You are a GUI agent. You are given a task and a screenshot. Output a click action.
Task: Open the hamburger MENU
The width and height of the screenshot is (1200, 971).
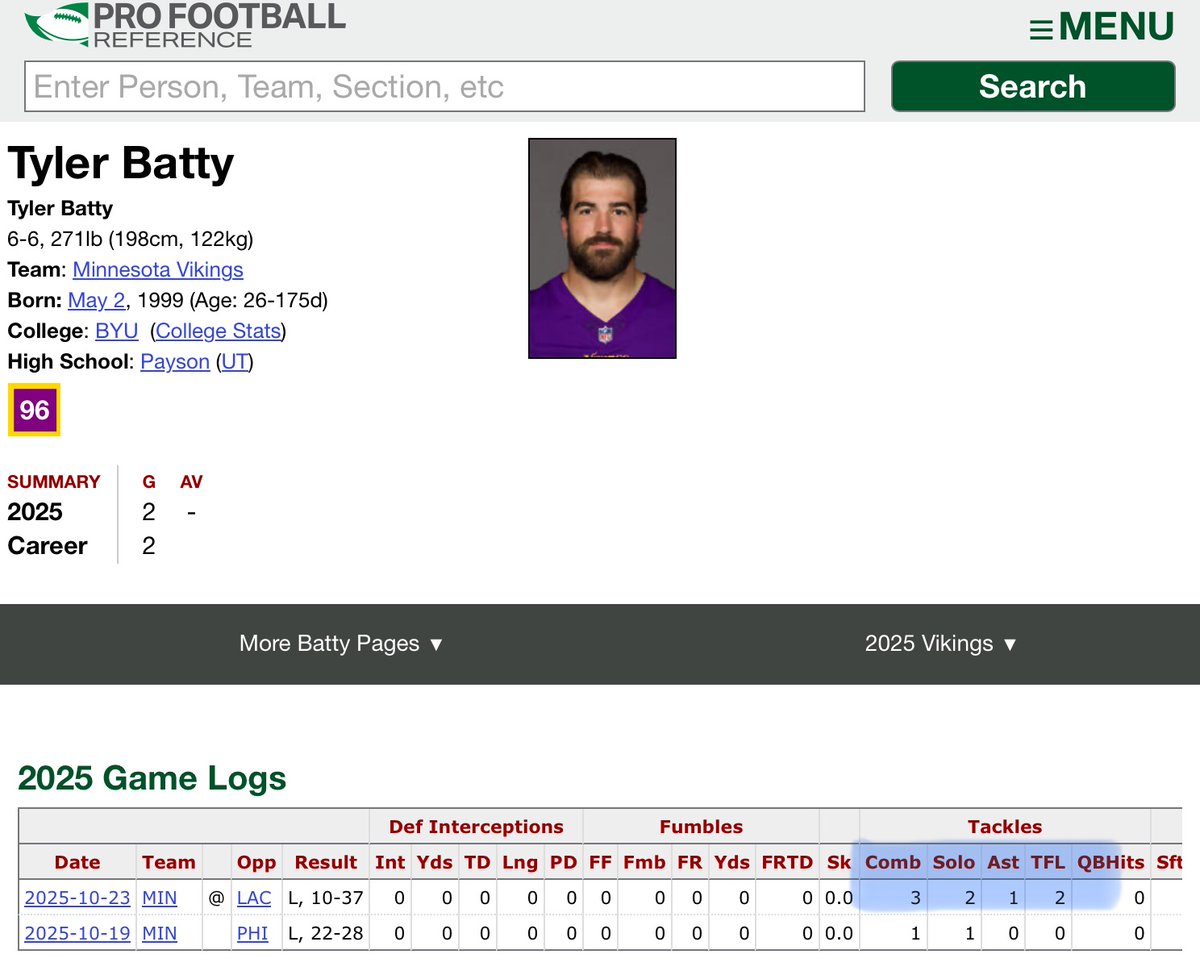pyautogui.click(x=1101, y=27)
